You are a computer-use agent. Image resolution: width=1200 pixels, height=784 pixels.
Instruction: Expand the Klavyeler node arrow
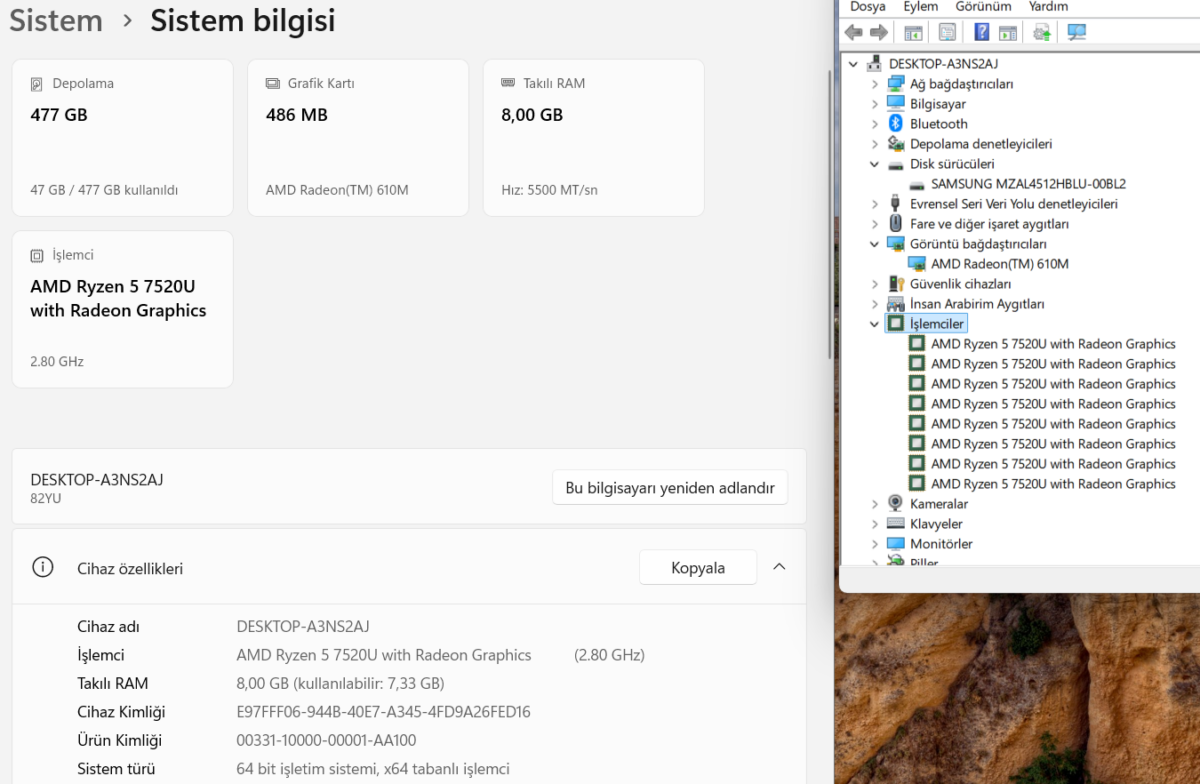874,524
